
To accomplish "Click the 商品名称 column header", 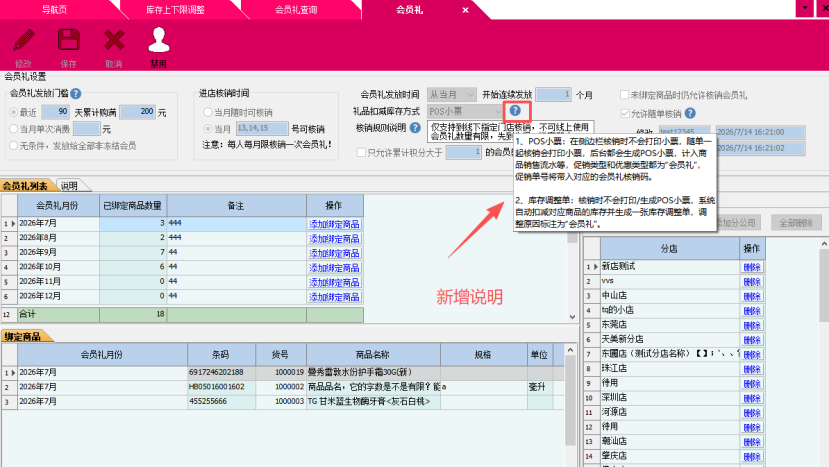I will [373, 355].
